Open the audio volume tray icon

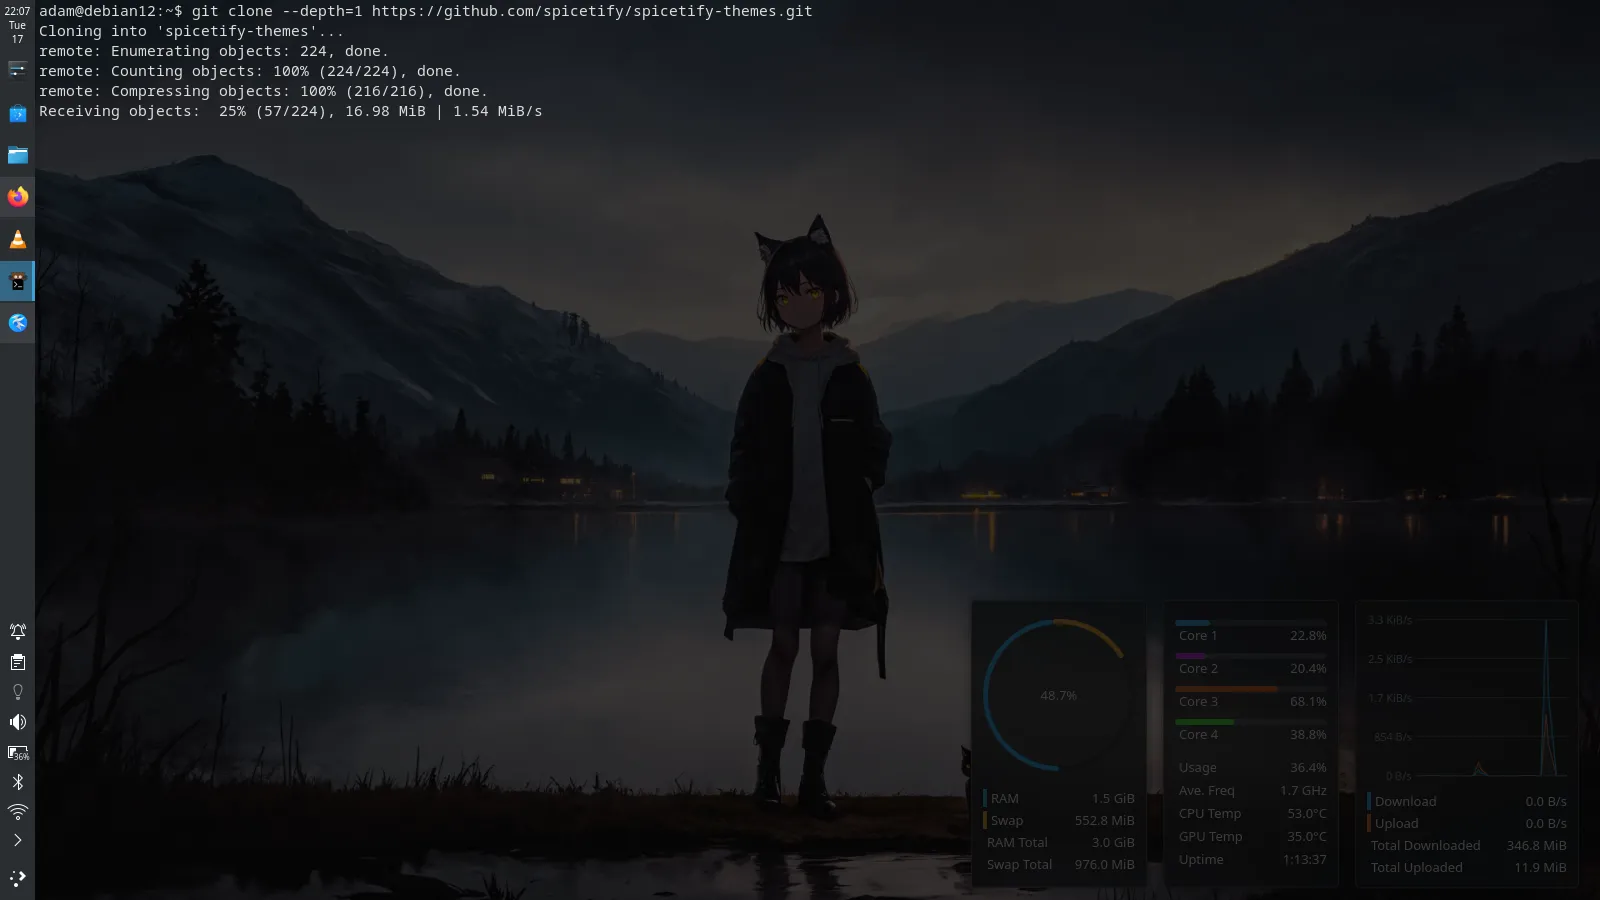[x=17, y=722]
